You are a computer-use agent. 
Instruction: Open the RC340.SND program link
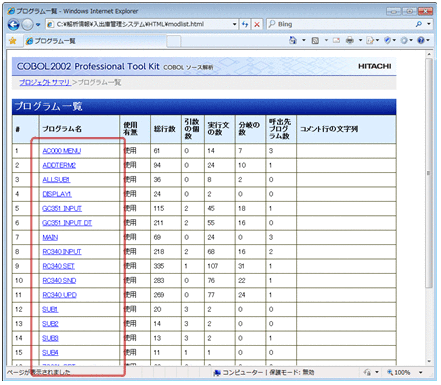click(59, 281)
